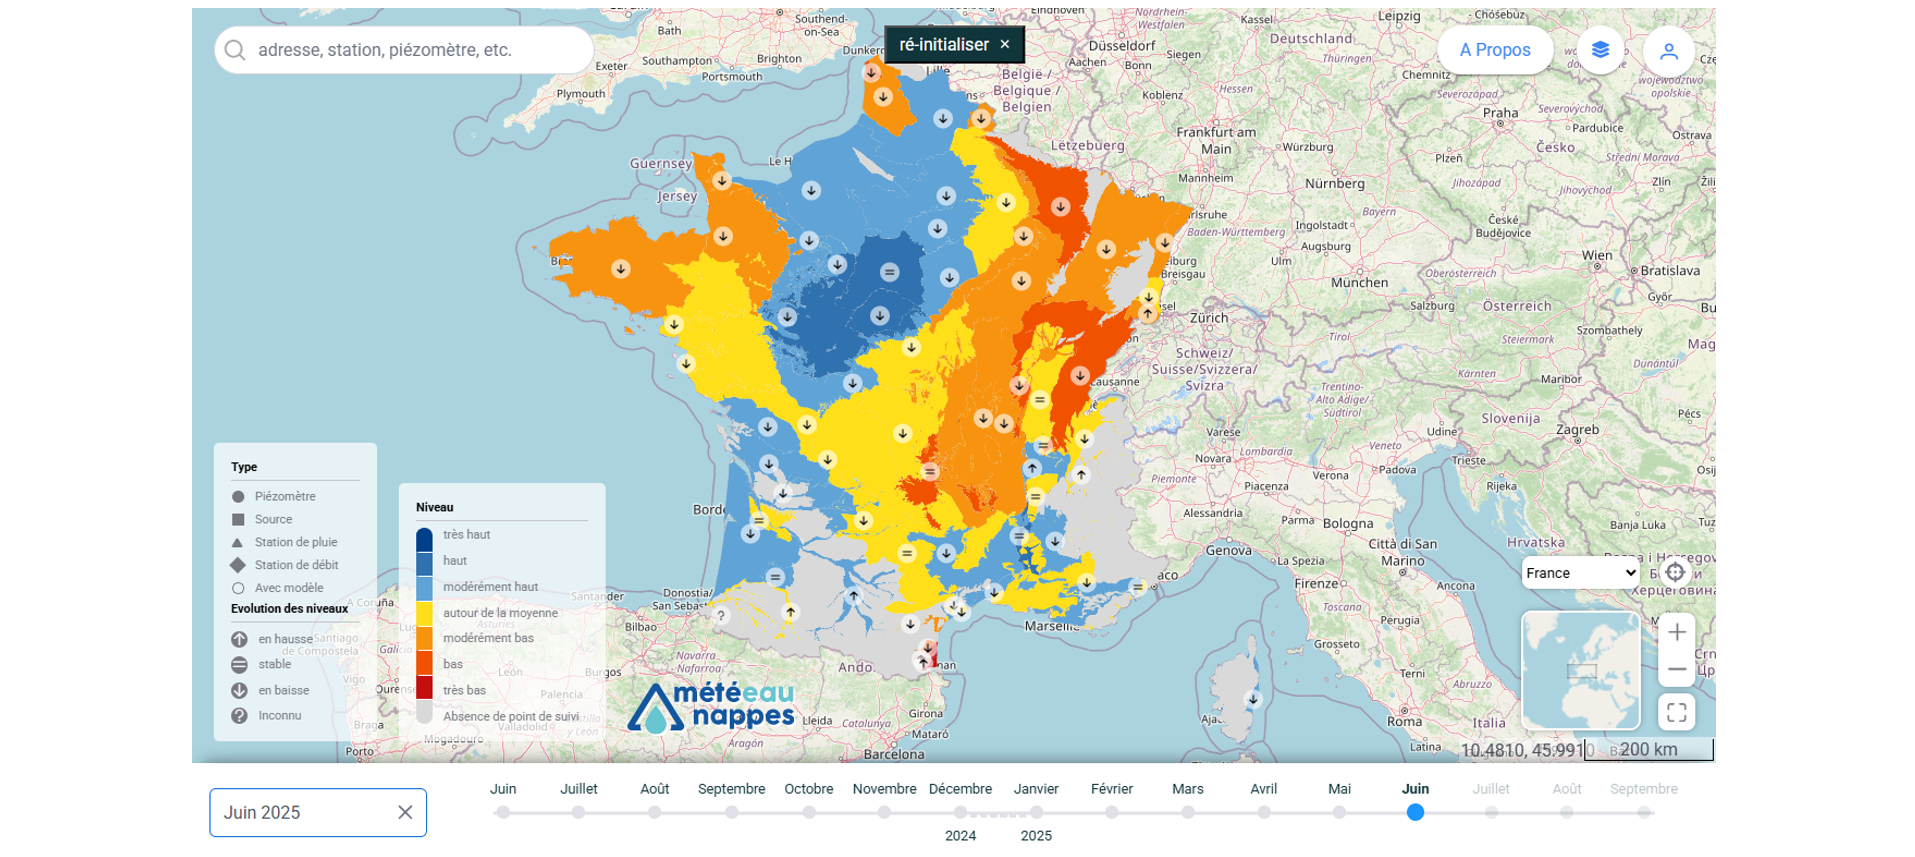Enter fullscreen map mode
Screen dimensions: 1915x857
pyautogui.click(x=1677, y=712)
